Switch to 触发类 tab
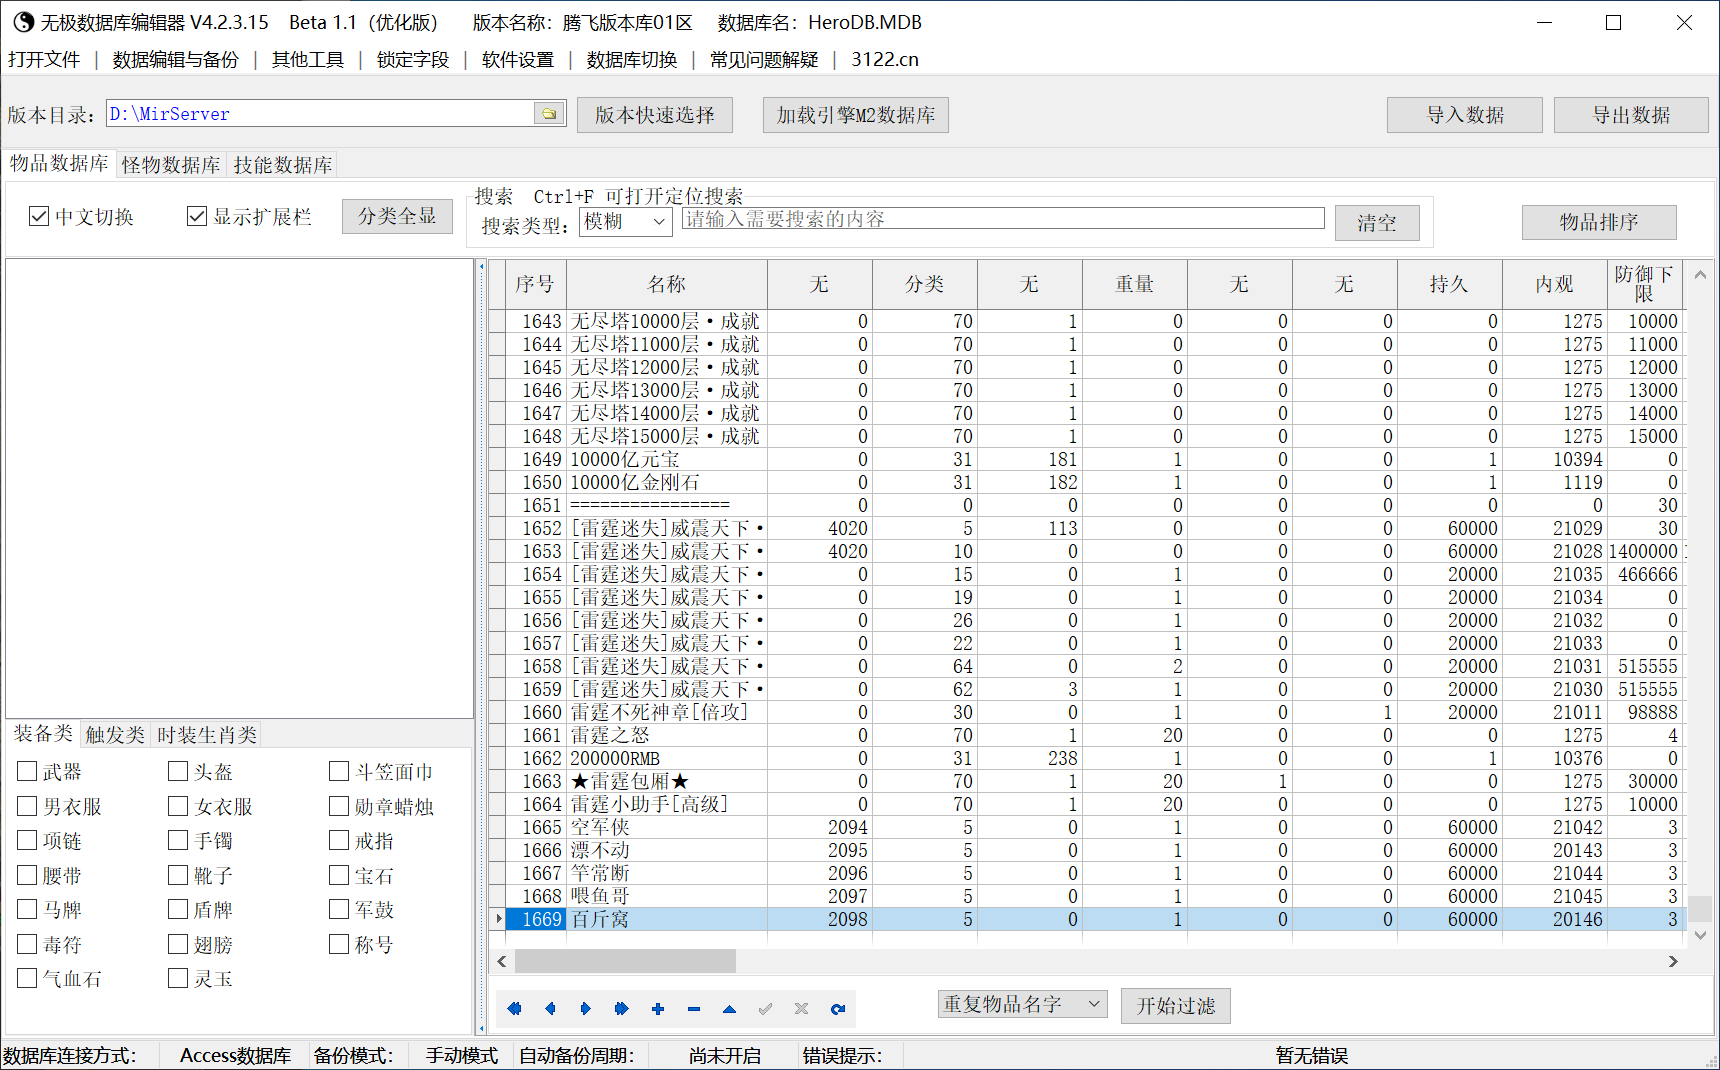The height and width of the screenshot is (1070, 1720). (x=115, y=735)
